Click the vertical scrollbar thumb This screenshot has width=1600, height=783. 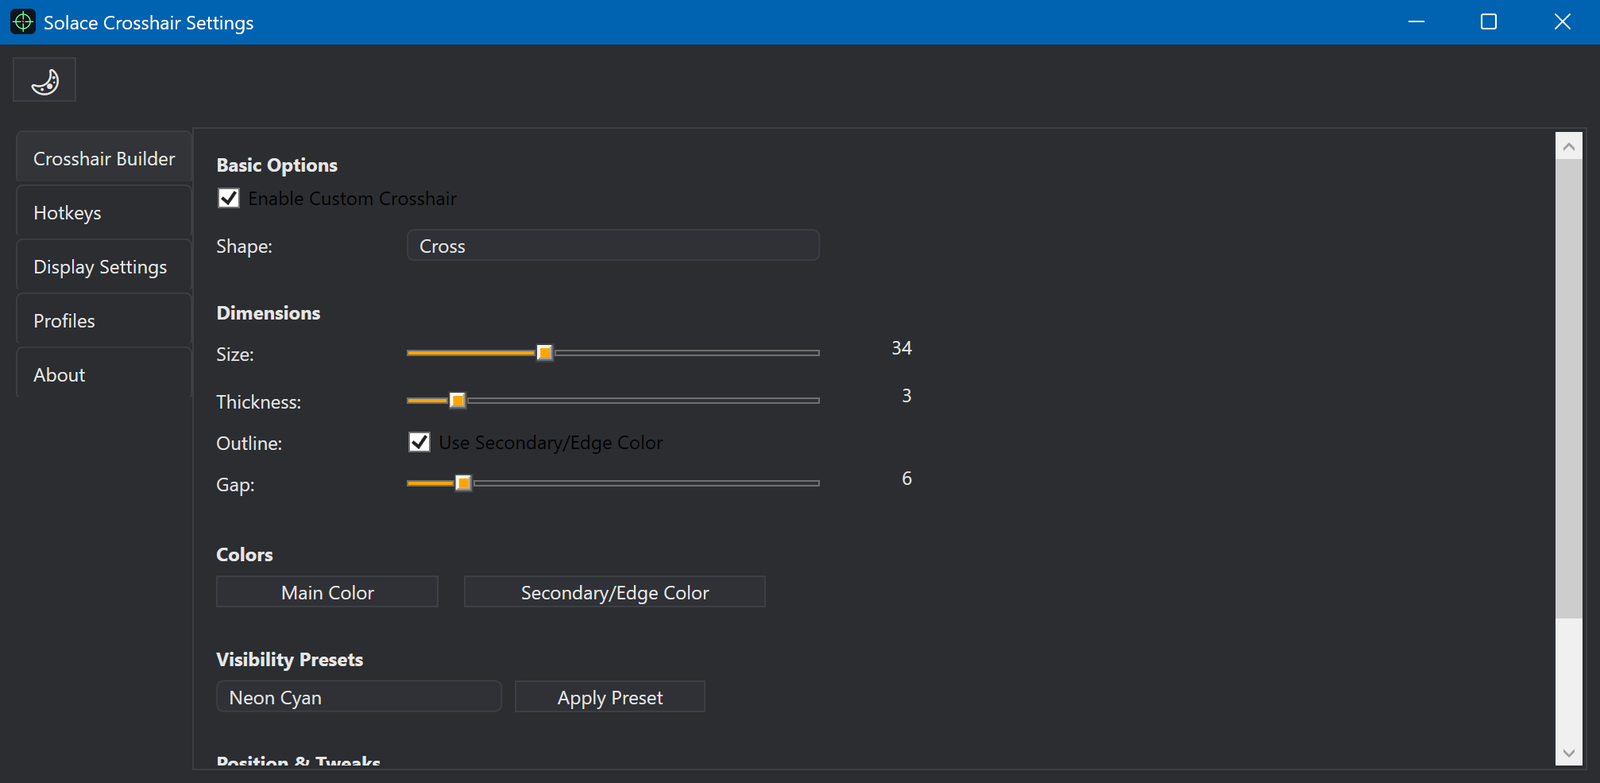1569,389
